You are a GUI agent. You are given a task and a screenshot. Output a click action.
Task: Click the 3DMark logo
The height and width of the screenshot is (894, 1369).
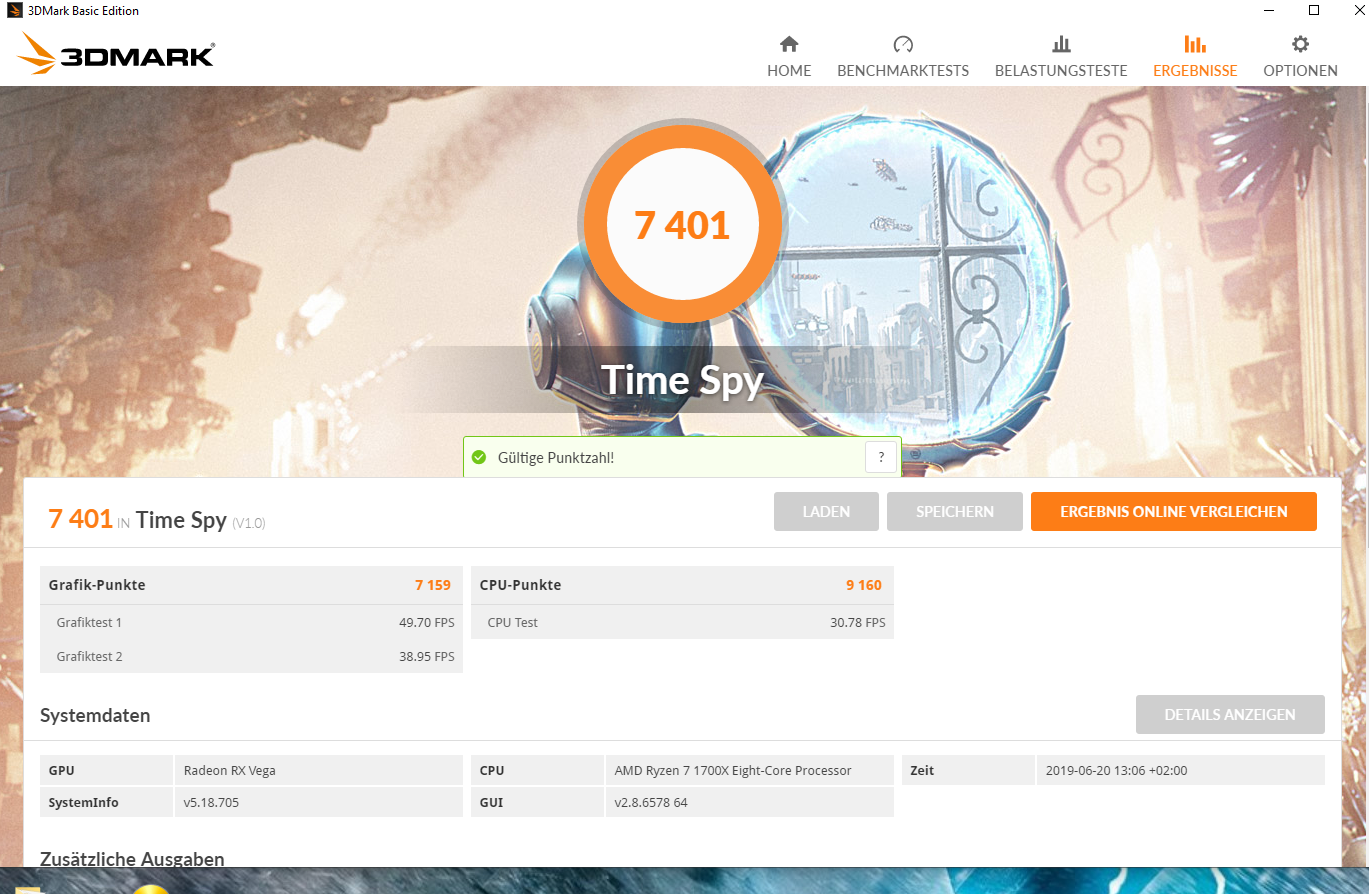click(x=116, y=53)
